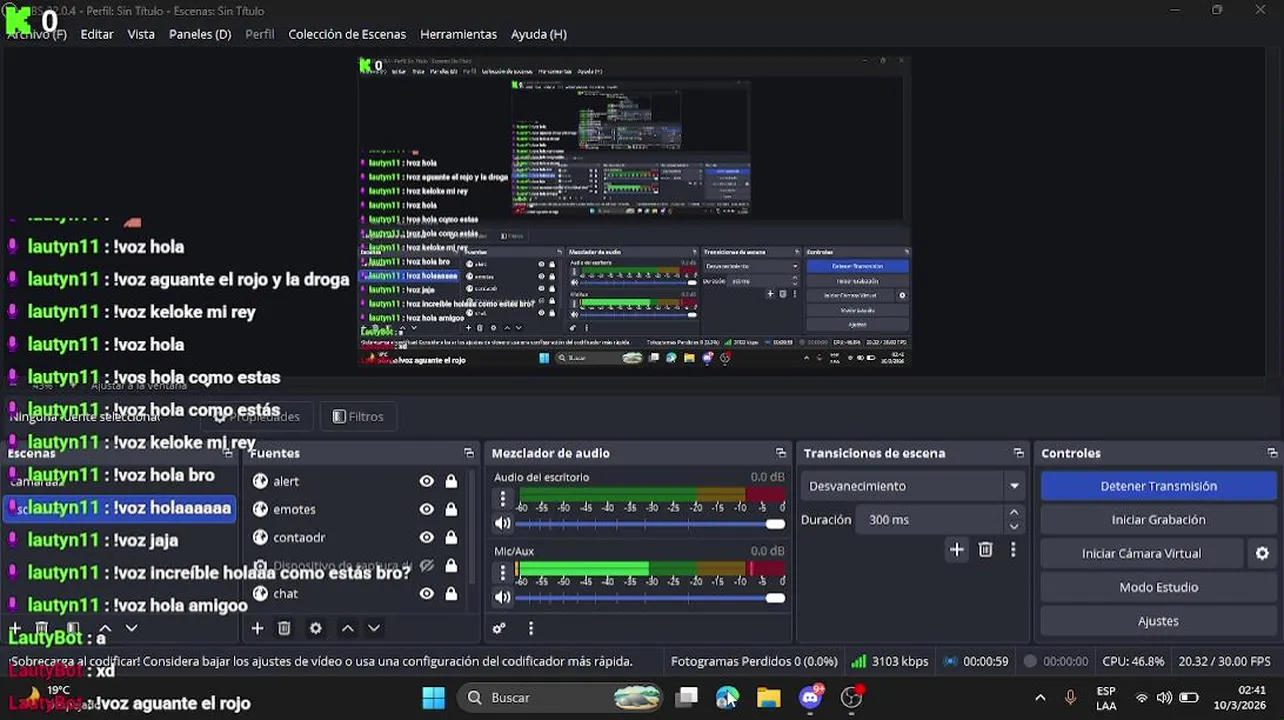Decrease the transition duration with the down stepper
The width and height of the screenshot is (1284, 720).
point(1014,527)
